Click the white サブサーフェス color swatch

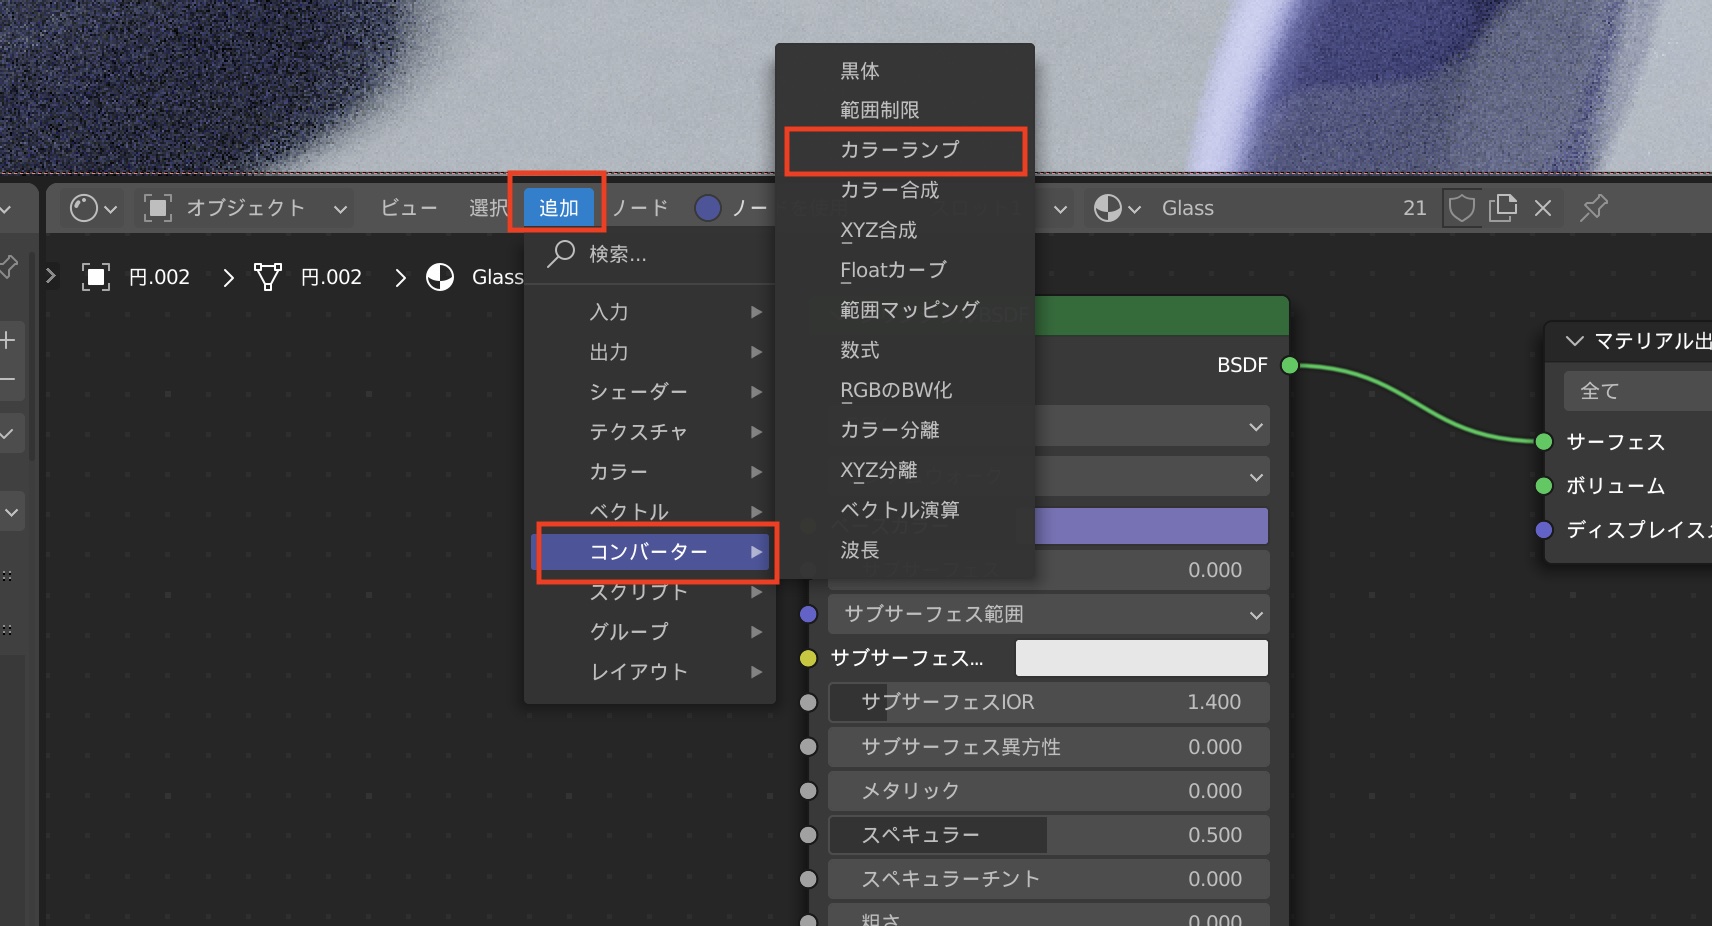1141,658
